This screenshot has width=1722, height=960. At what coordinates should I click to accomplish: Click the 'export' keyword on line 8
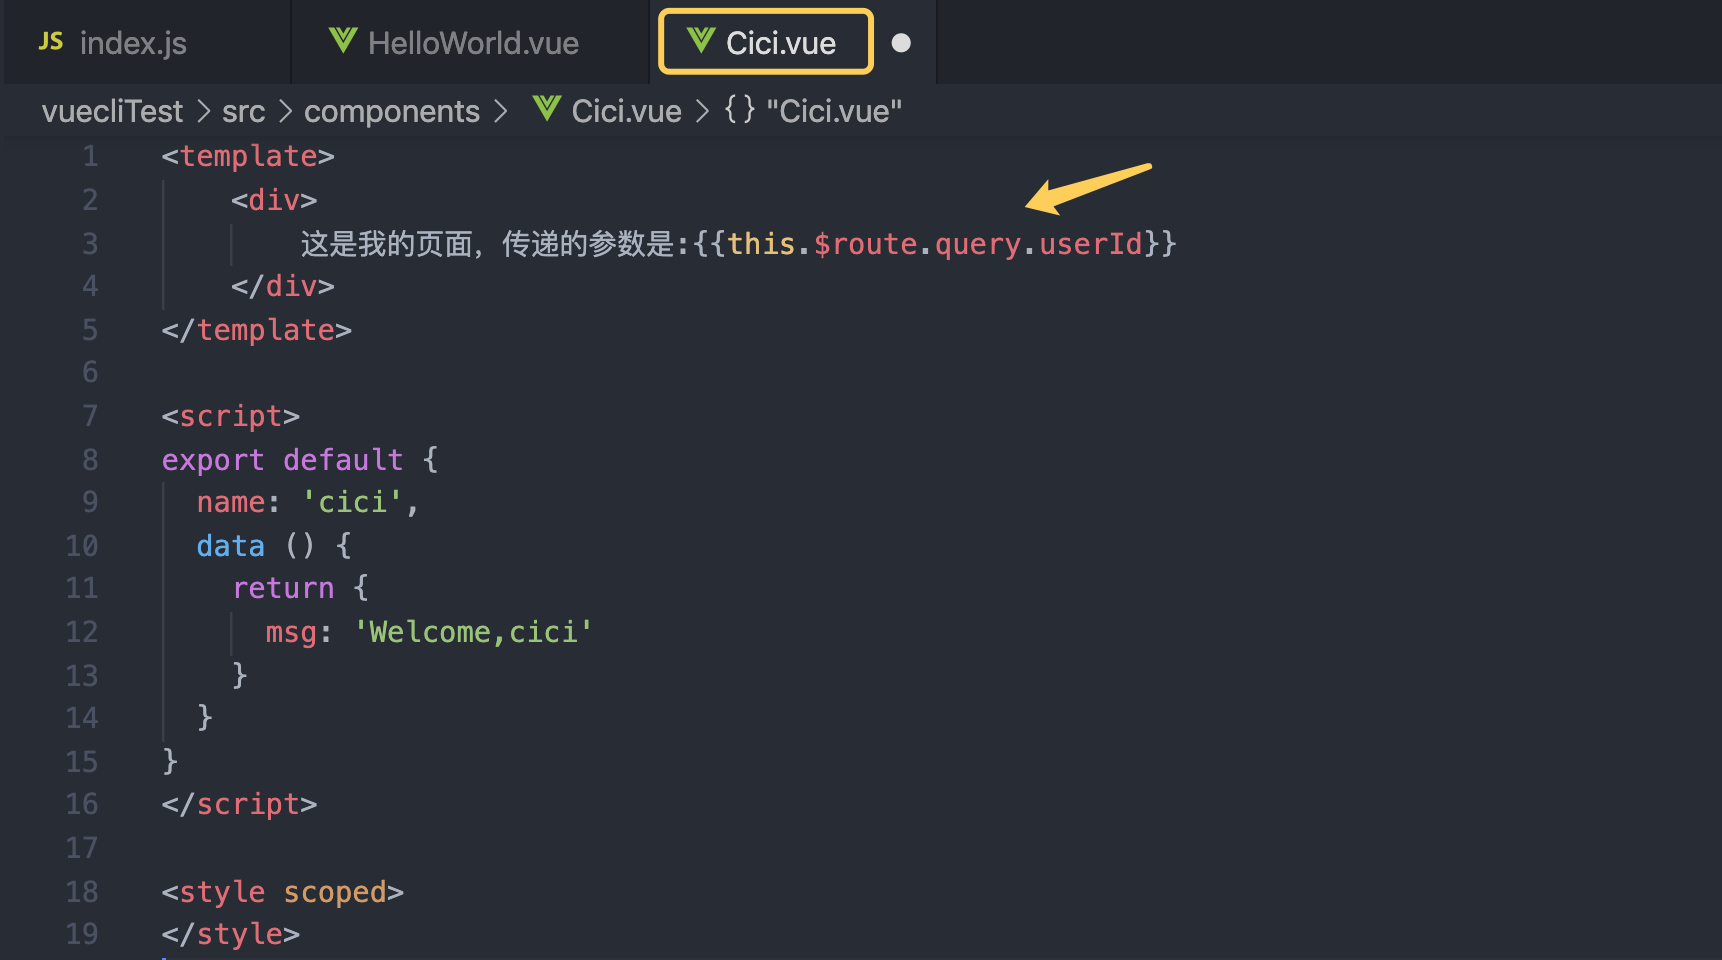[213, 460]
